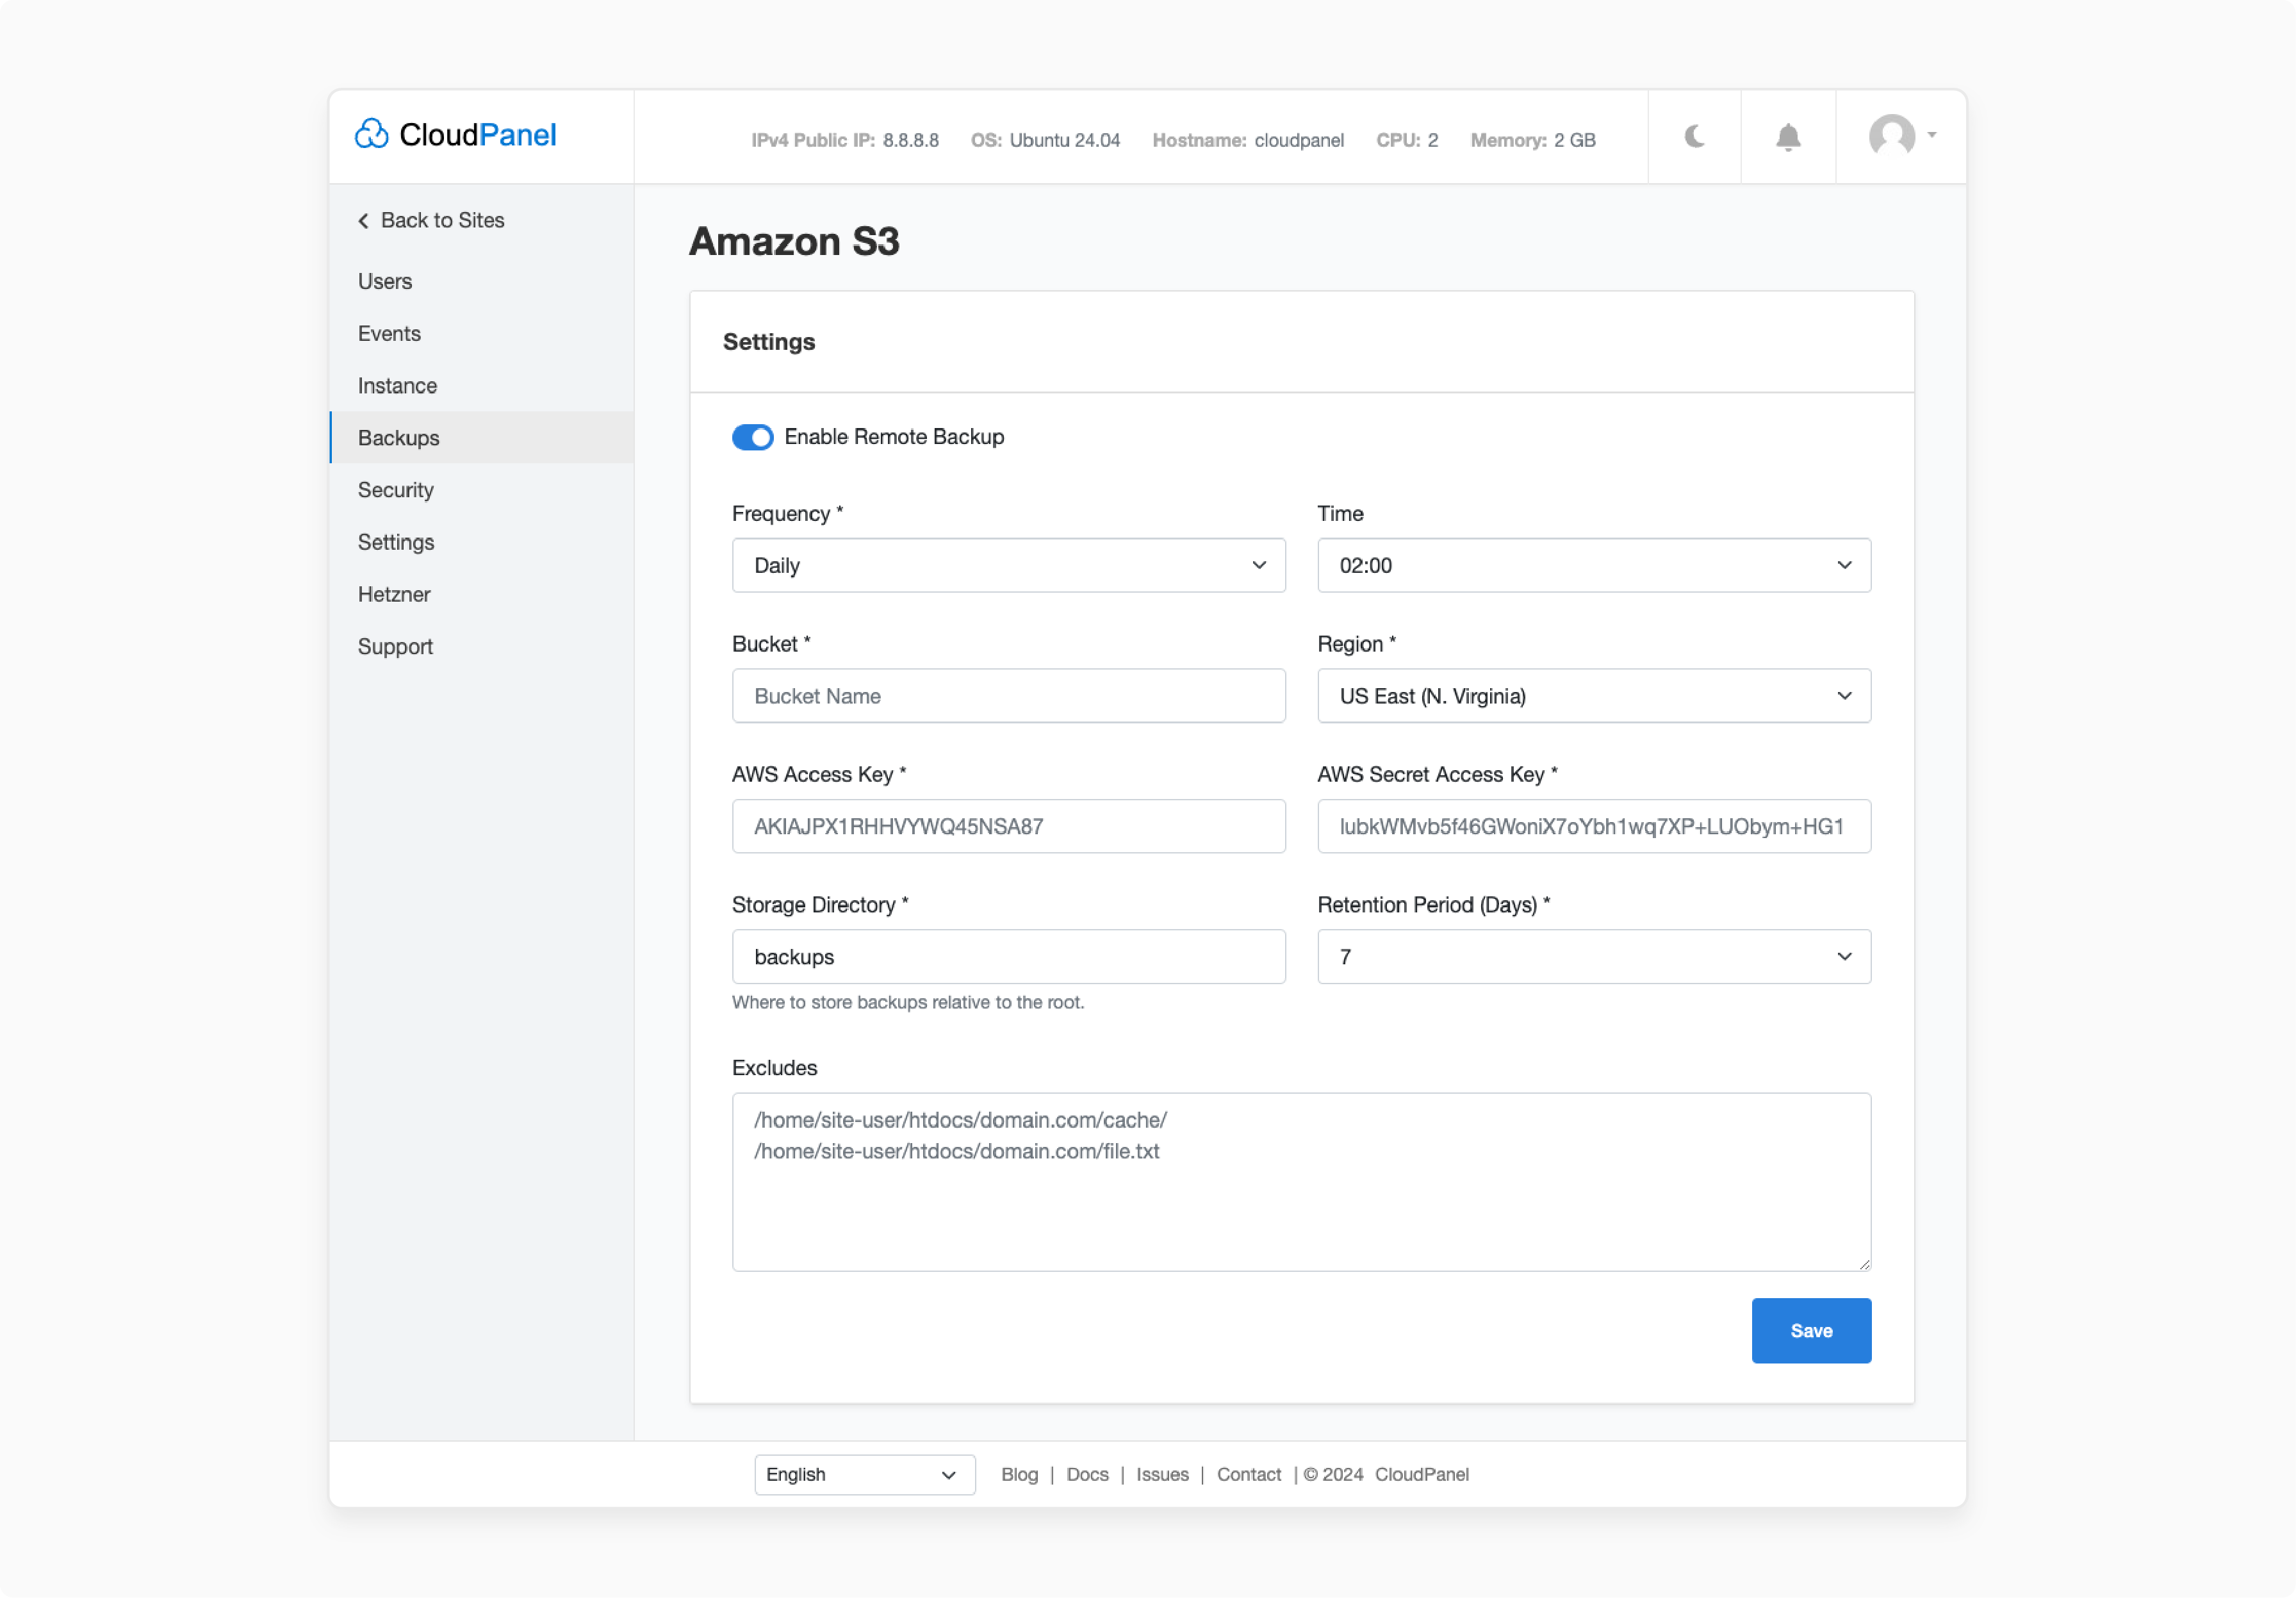Click the IPv4 Public IP 8.8.8.8 text
2296x1598 pixels.
[x=845, y=141]
